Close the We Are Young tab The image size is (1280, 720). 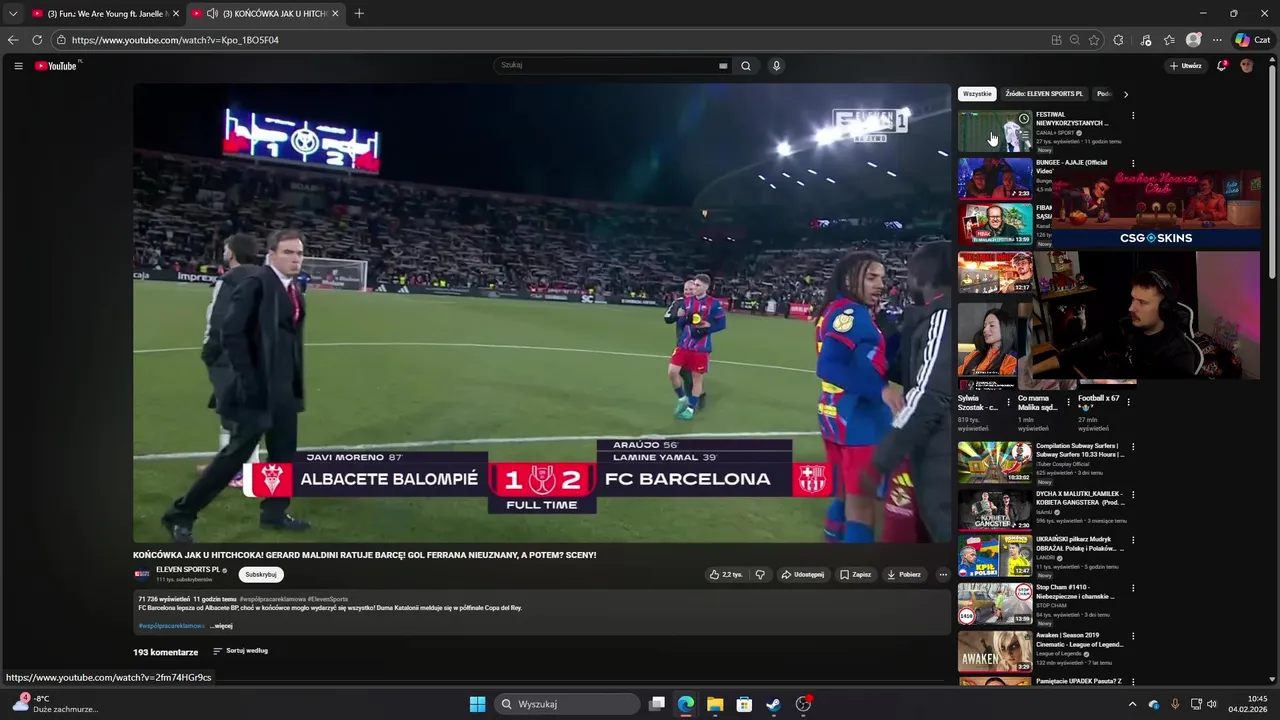point(176,13)
